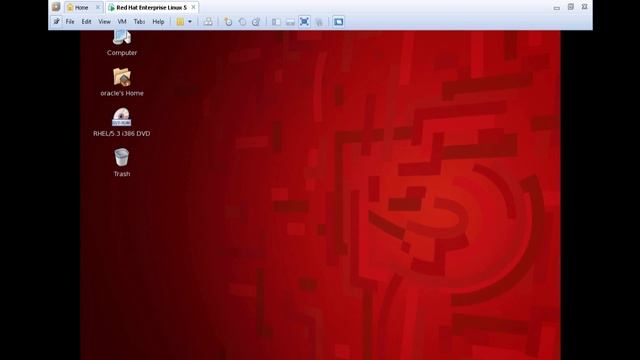Close the Red Hat Enterprise Linux 5 tab
The image size is (640, 360).
point(193,7)
